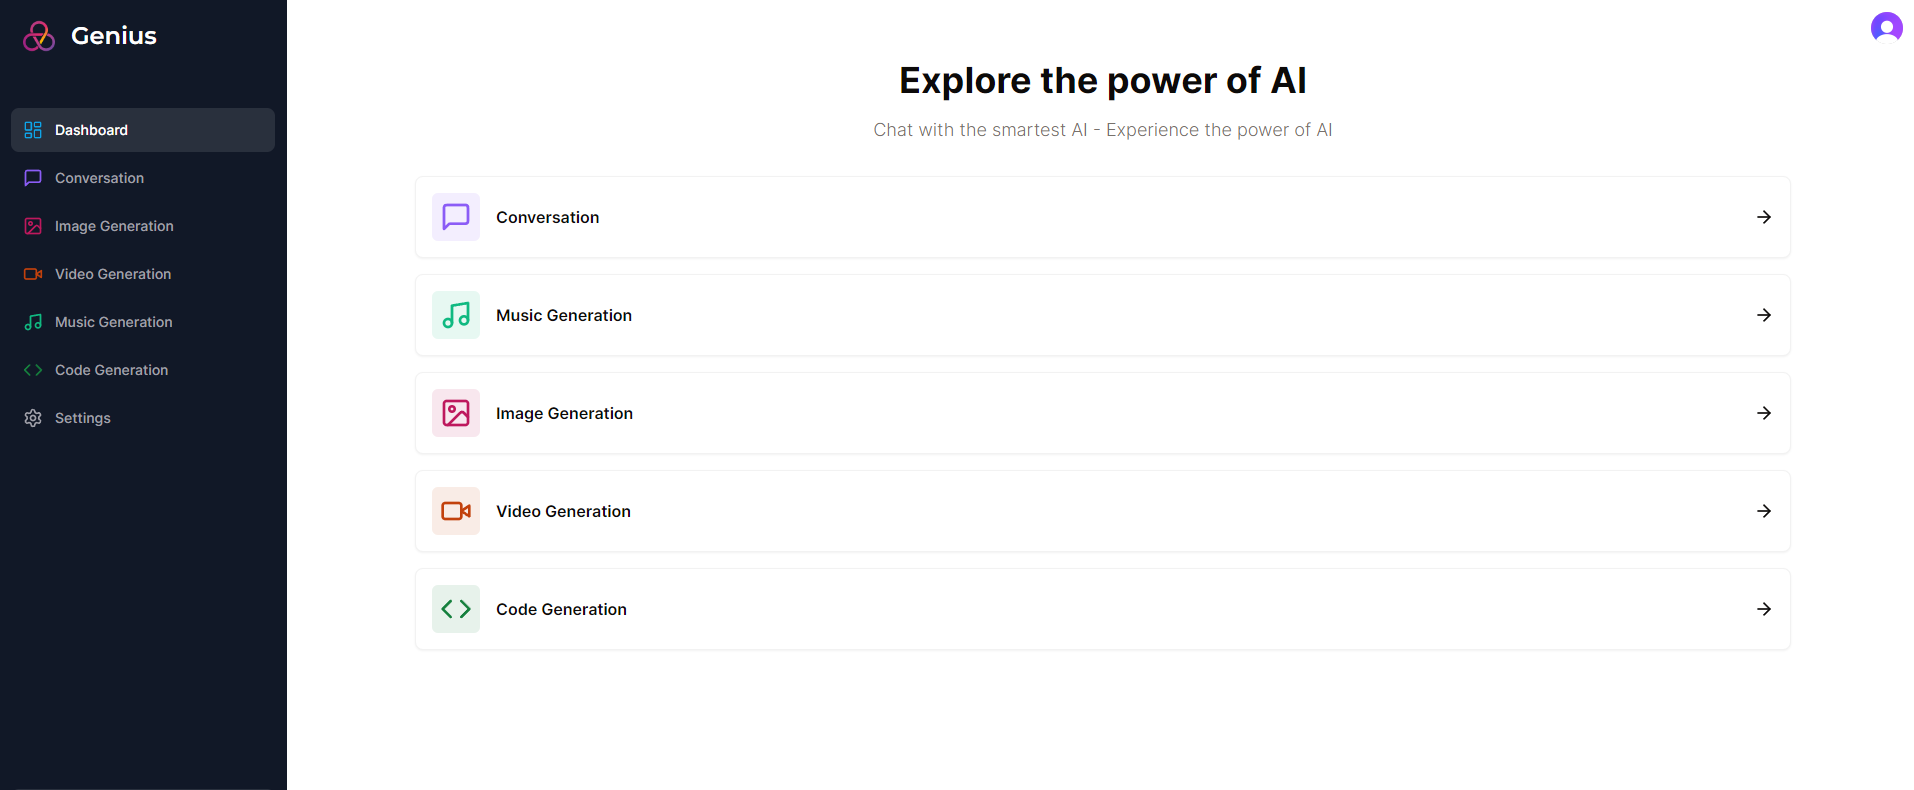The image size is (1914, 790).
Task: Click the orange video camera card icon
Action: 455,511
